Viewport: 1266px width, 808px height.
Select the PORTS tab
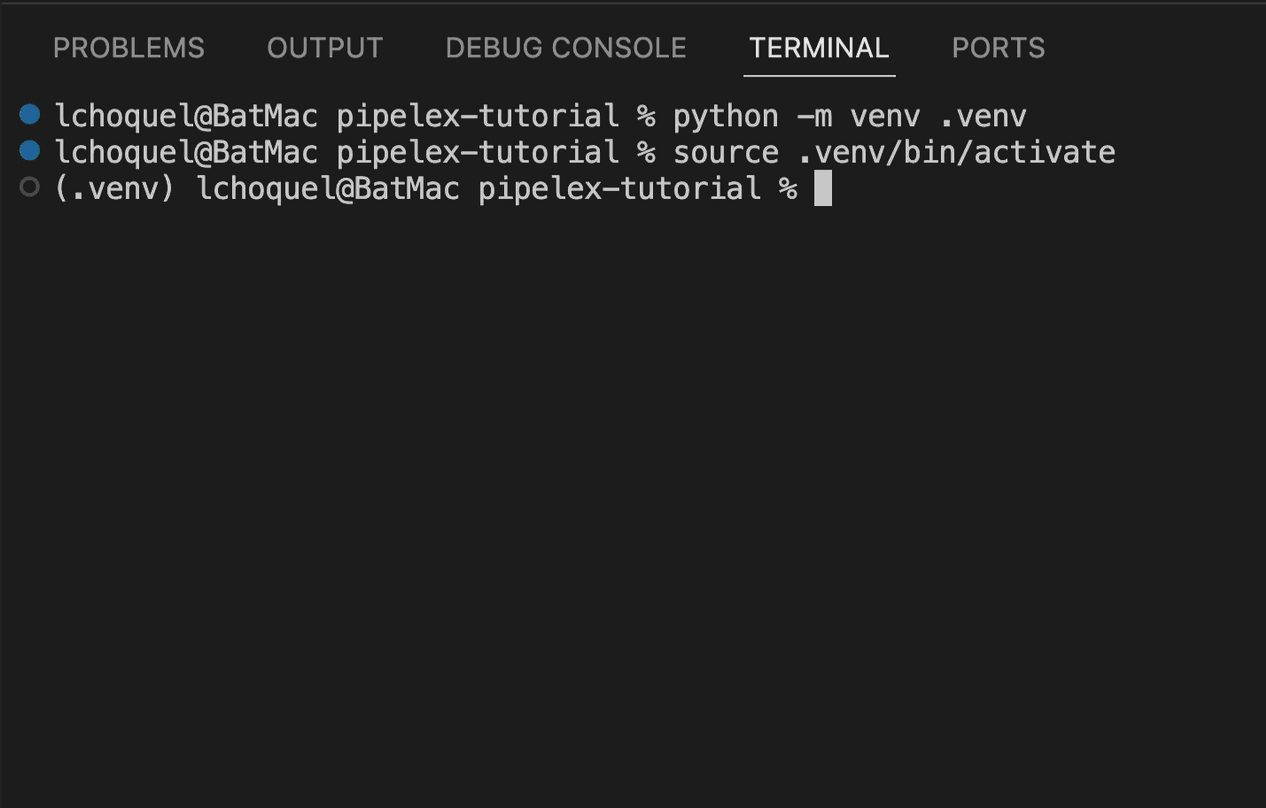[997, 47]
